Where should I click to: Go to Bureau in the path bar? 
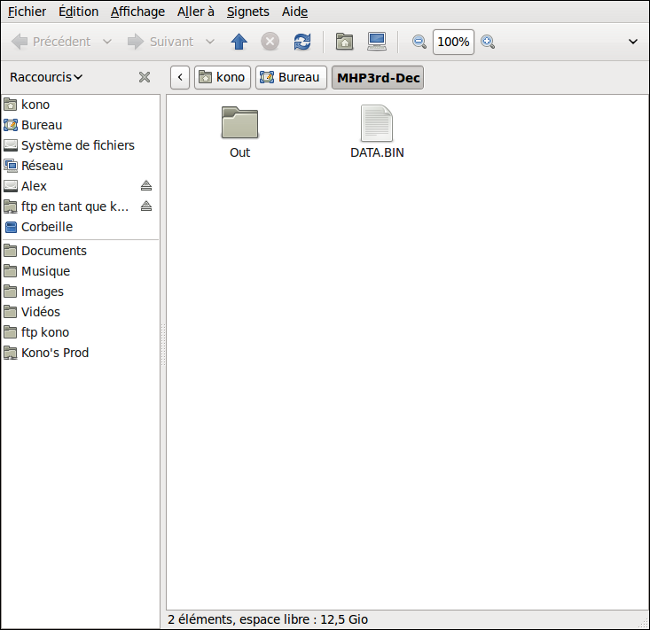(x=291, y=78)
